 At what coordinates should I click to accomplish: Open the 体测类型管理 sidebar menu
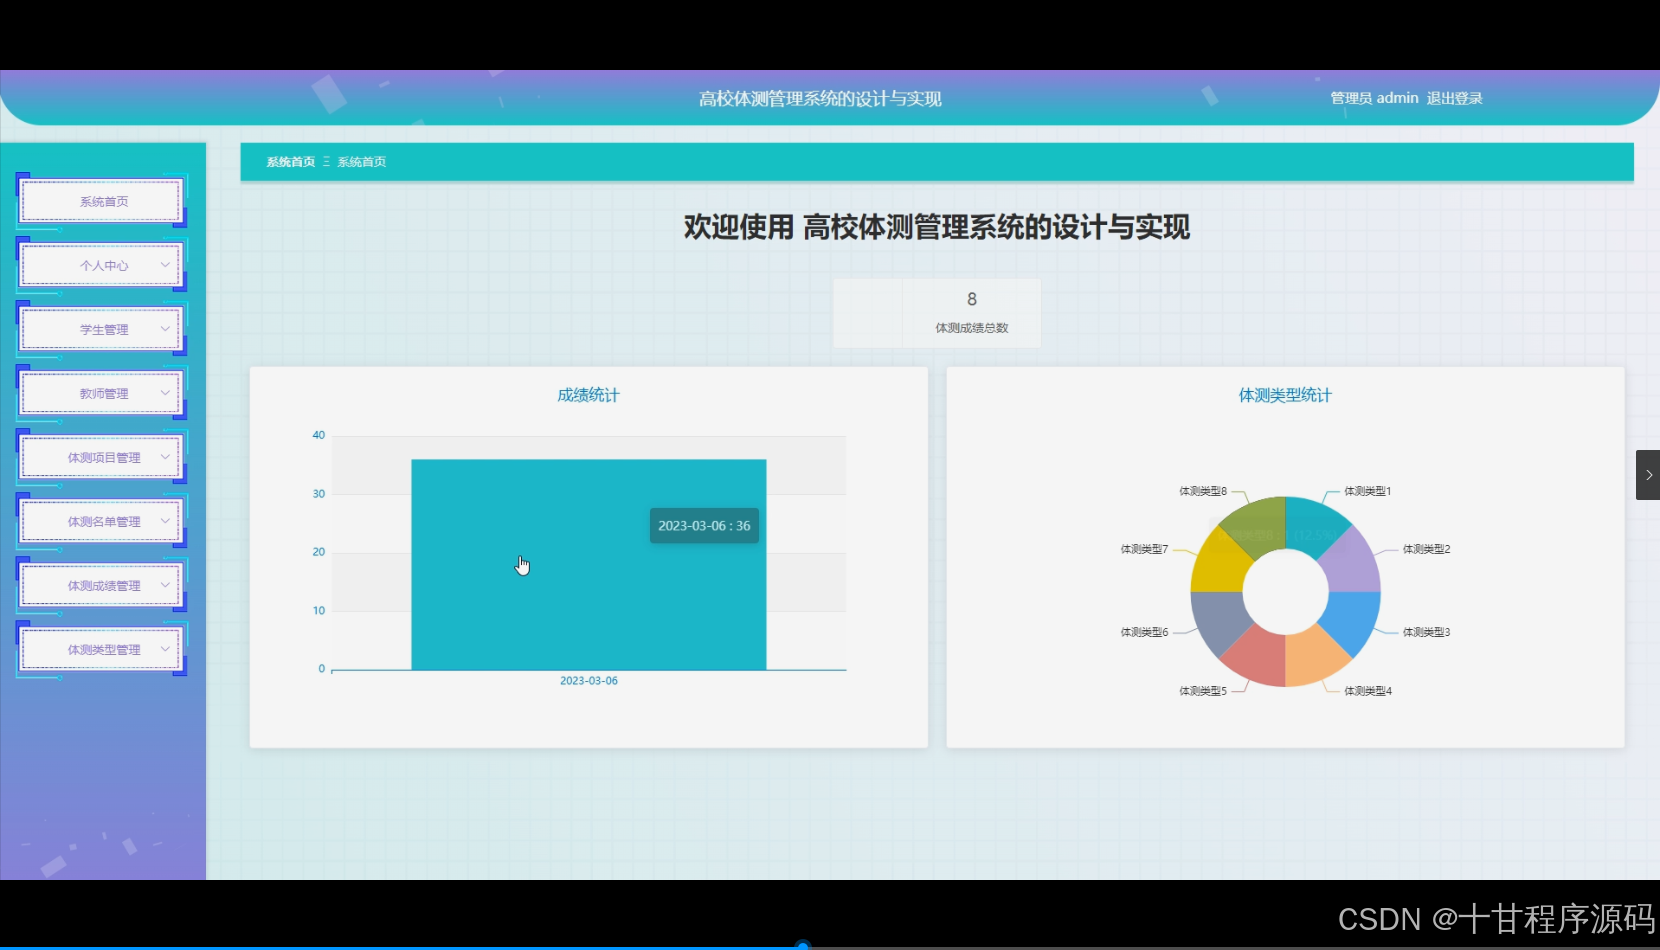[x=101, y=649]
